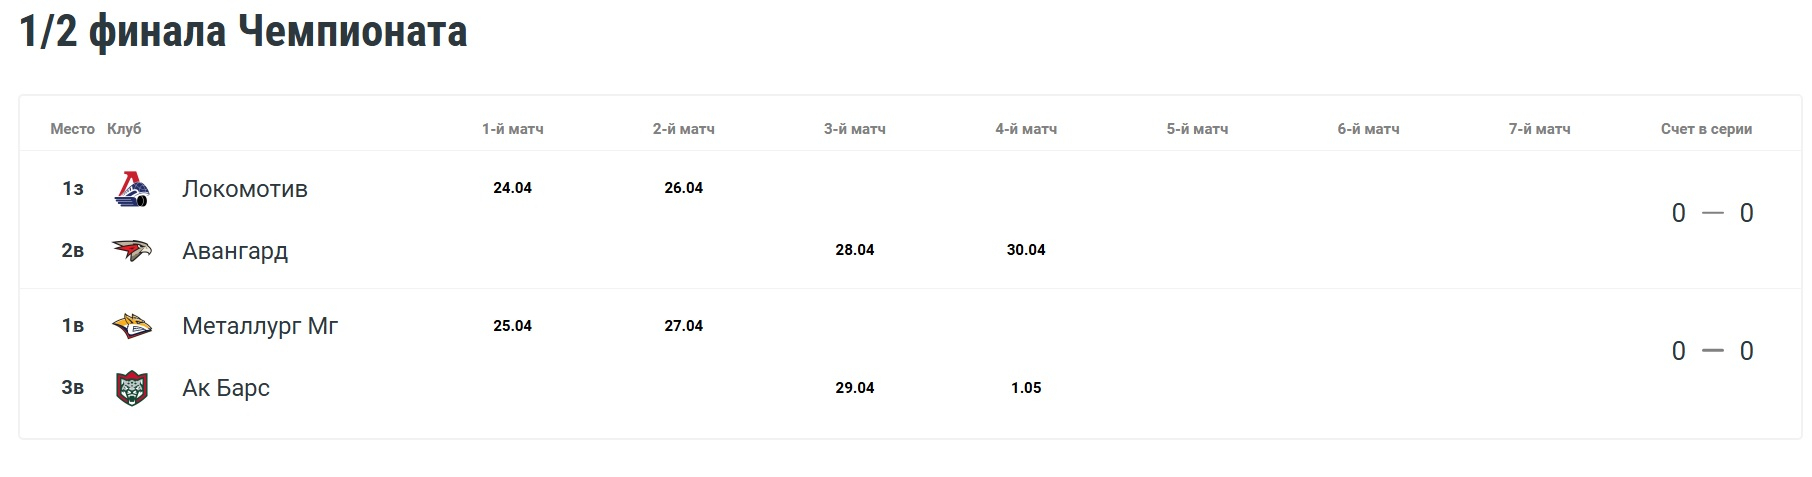Click the Avangard hawk logo
This screenshot has width=1812, height=477.
pos(132,250)
